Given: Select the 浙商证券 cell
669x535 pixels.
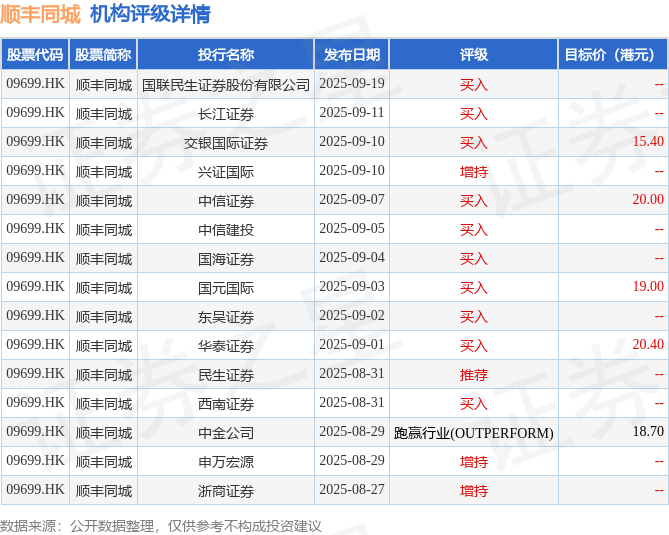Looking at the screenshot, I should point(226,491).
